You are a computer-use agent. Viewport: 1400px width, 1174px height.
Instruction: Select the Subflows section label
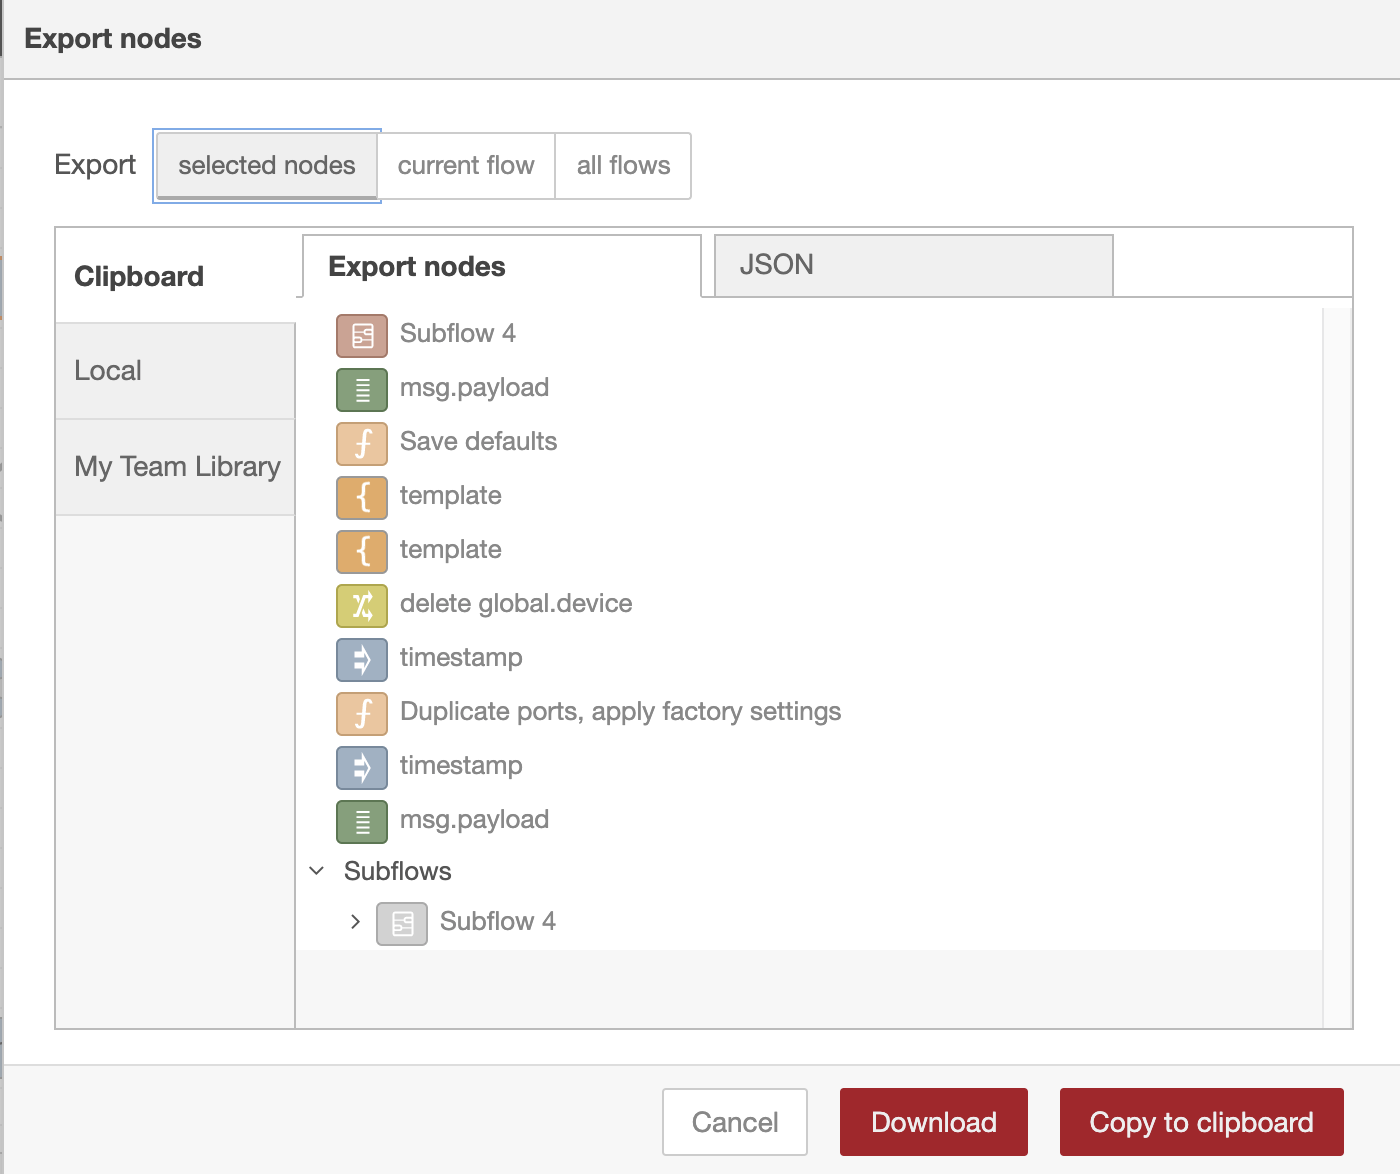(398, 871)
